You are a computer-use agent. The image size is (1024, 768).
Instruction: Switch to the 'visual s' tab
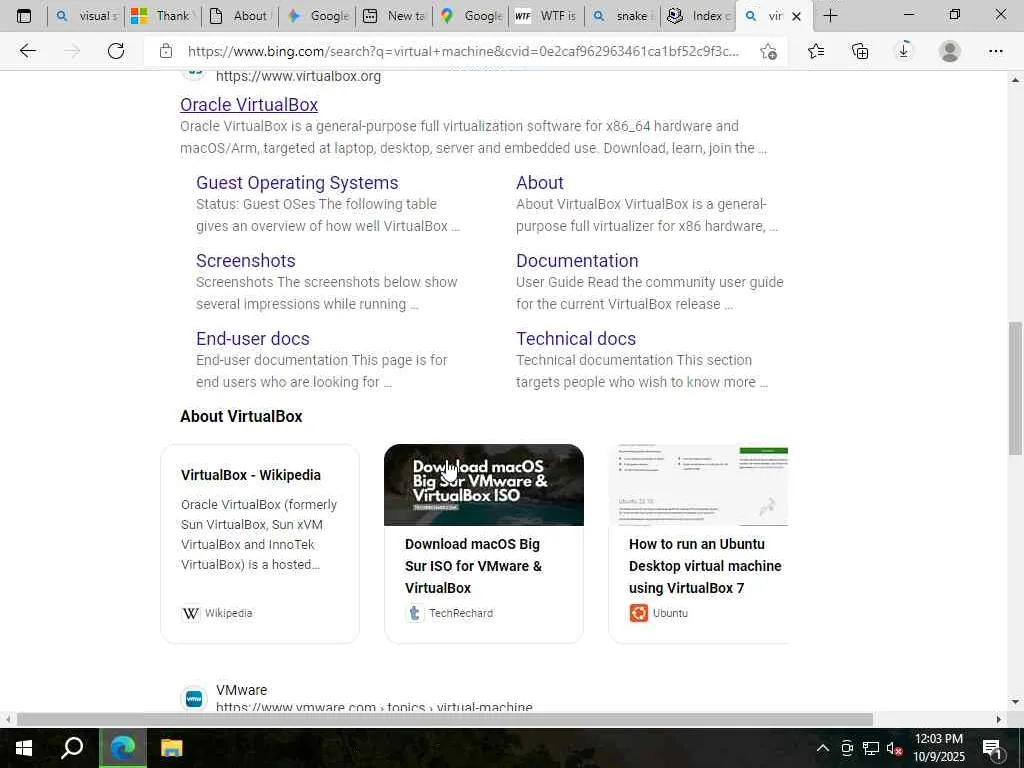click(86, 16)
